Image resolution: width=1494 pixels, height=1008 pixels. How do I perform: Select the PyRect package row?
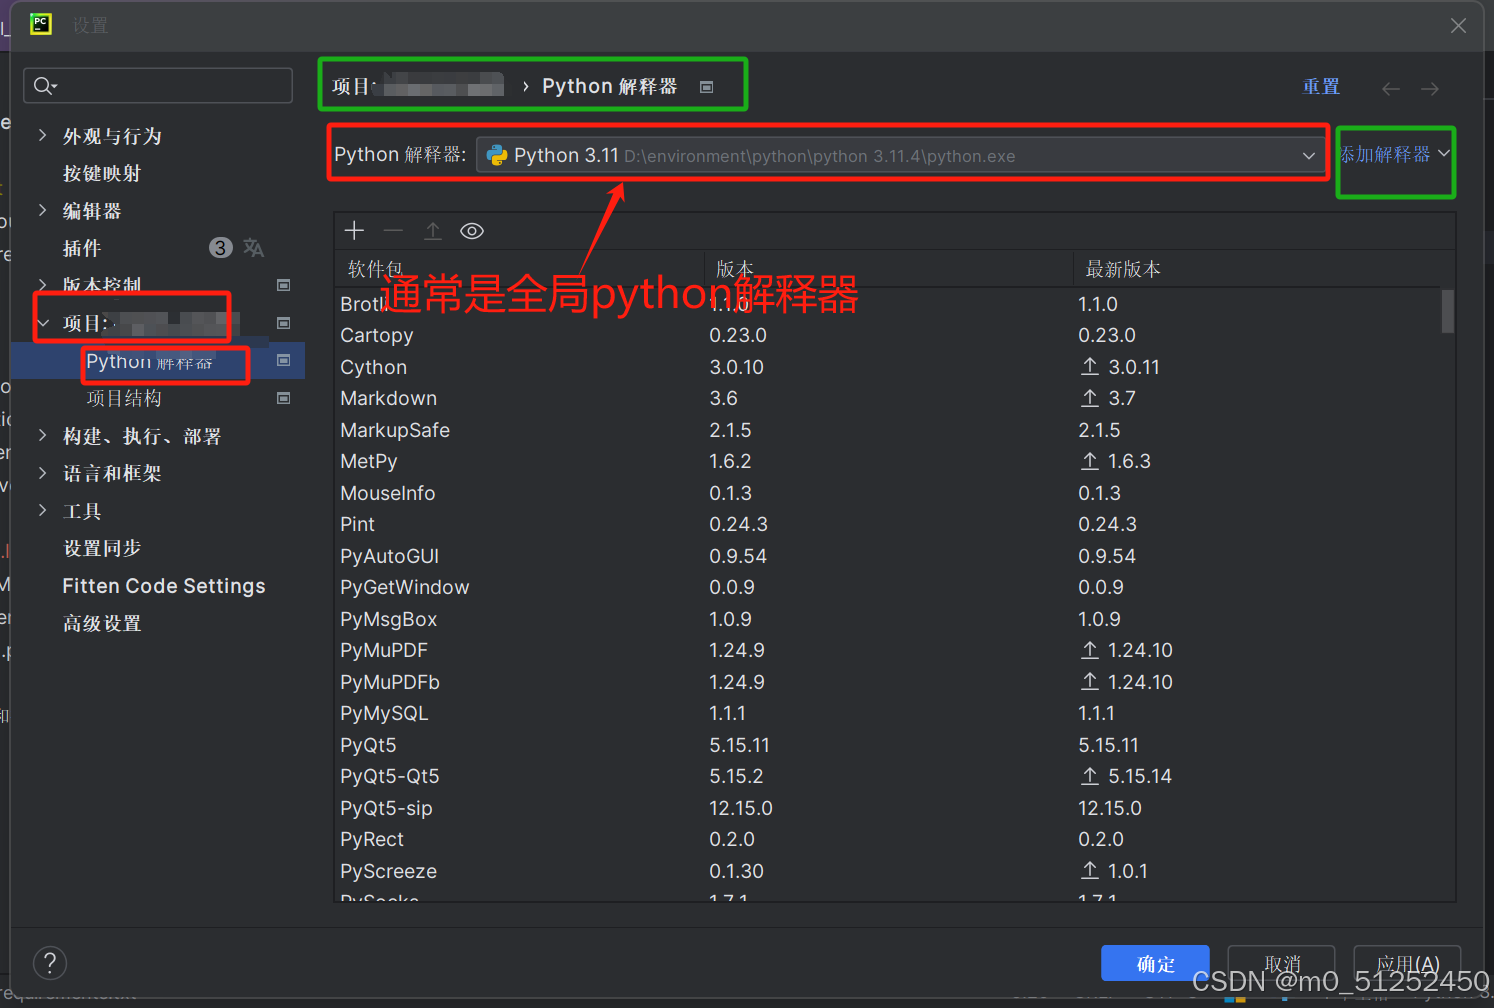[888, 839]
